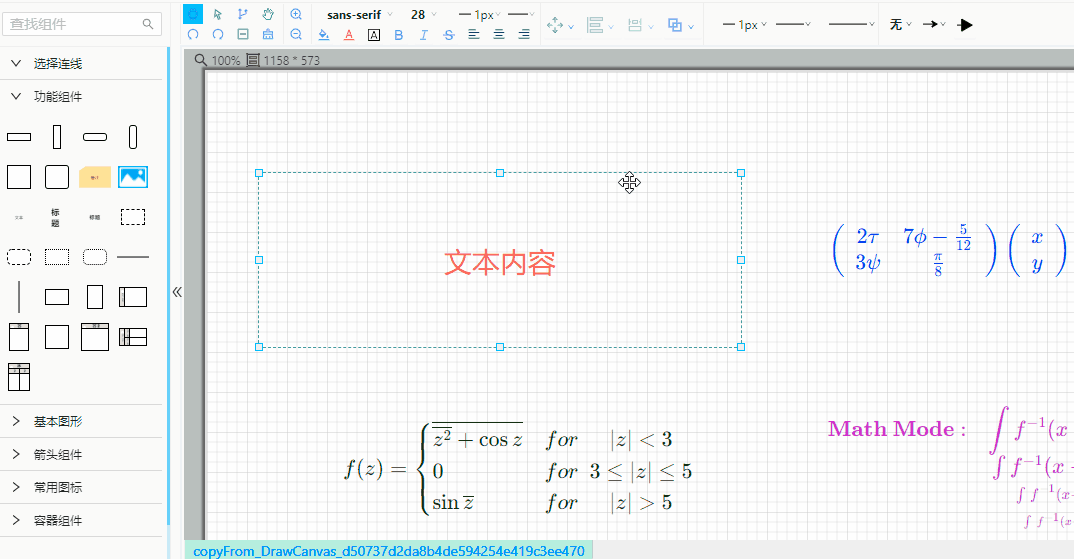Activate the branch connector line tool
1074x559 pixels.
point(242,14)
